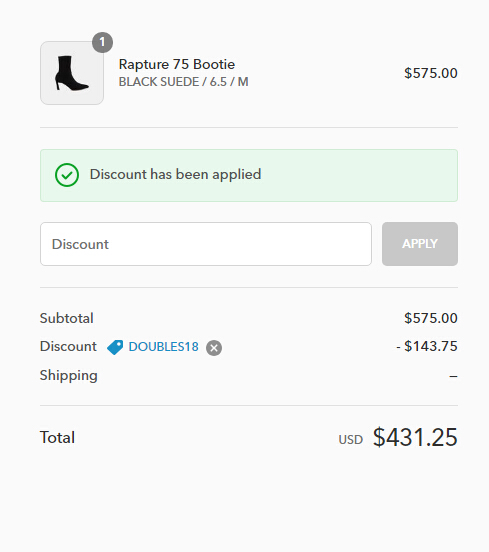
Task: Click the quantity badge showing 1
Action: (102, 43)
